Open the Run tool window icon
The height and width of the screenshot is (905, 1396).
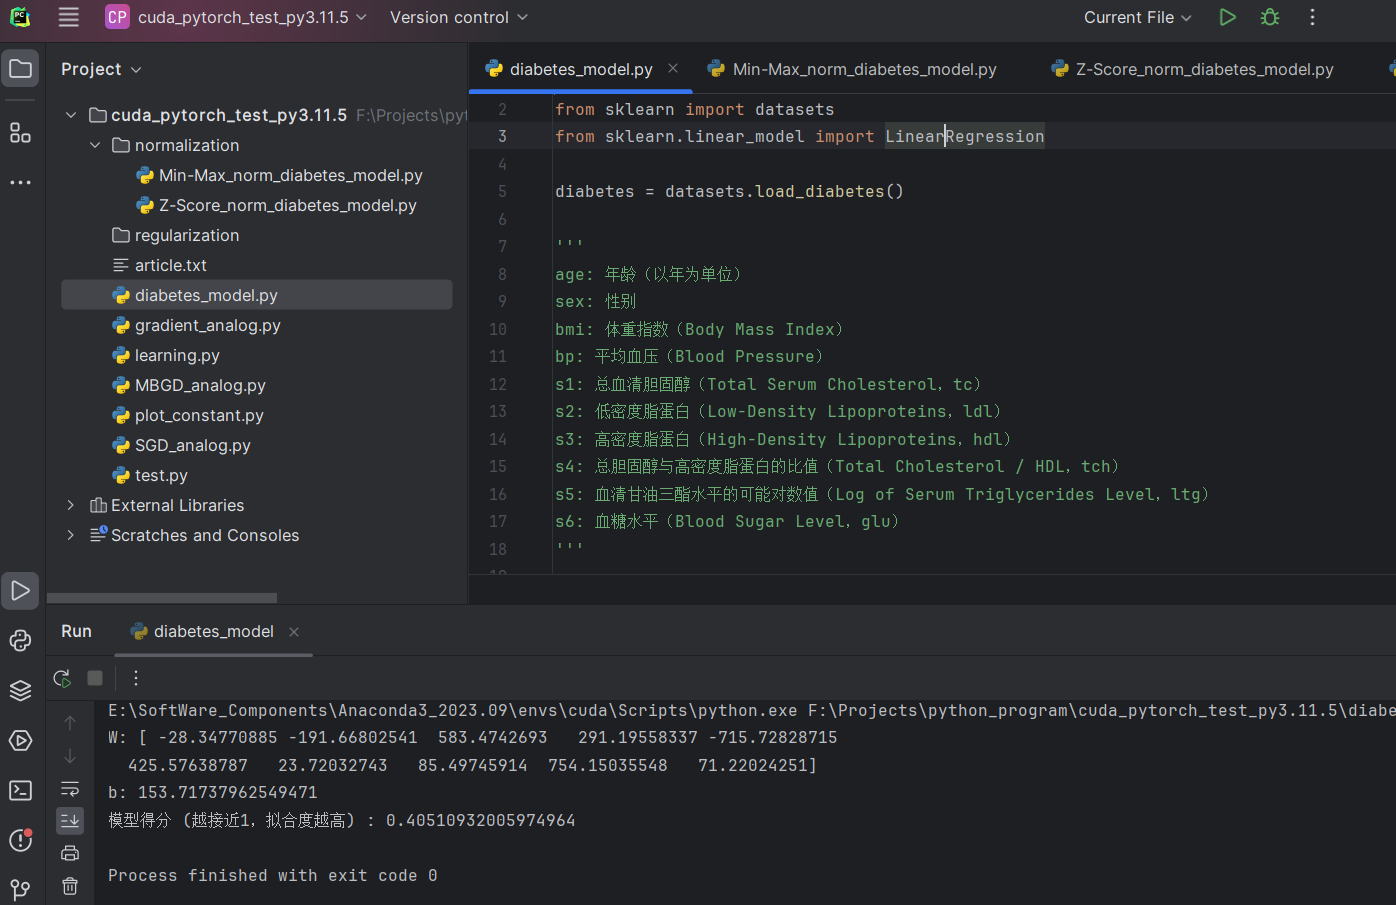point(20,591)
